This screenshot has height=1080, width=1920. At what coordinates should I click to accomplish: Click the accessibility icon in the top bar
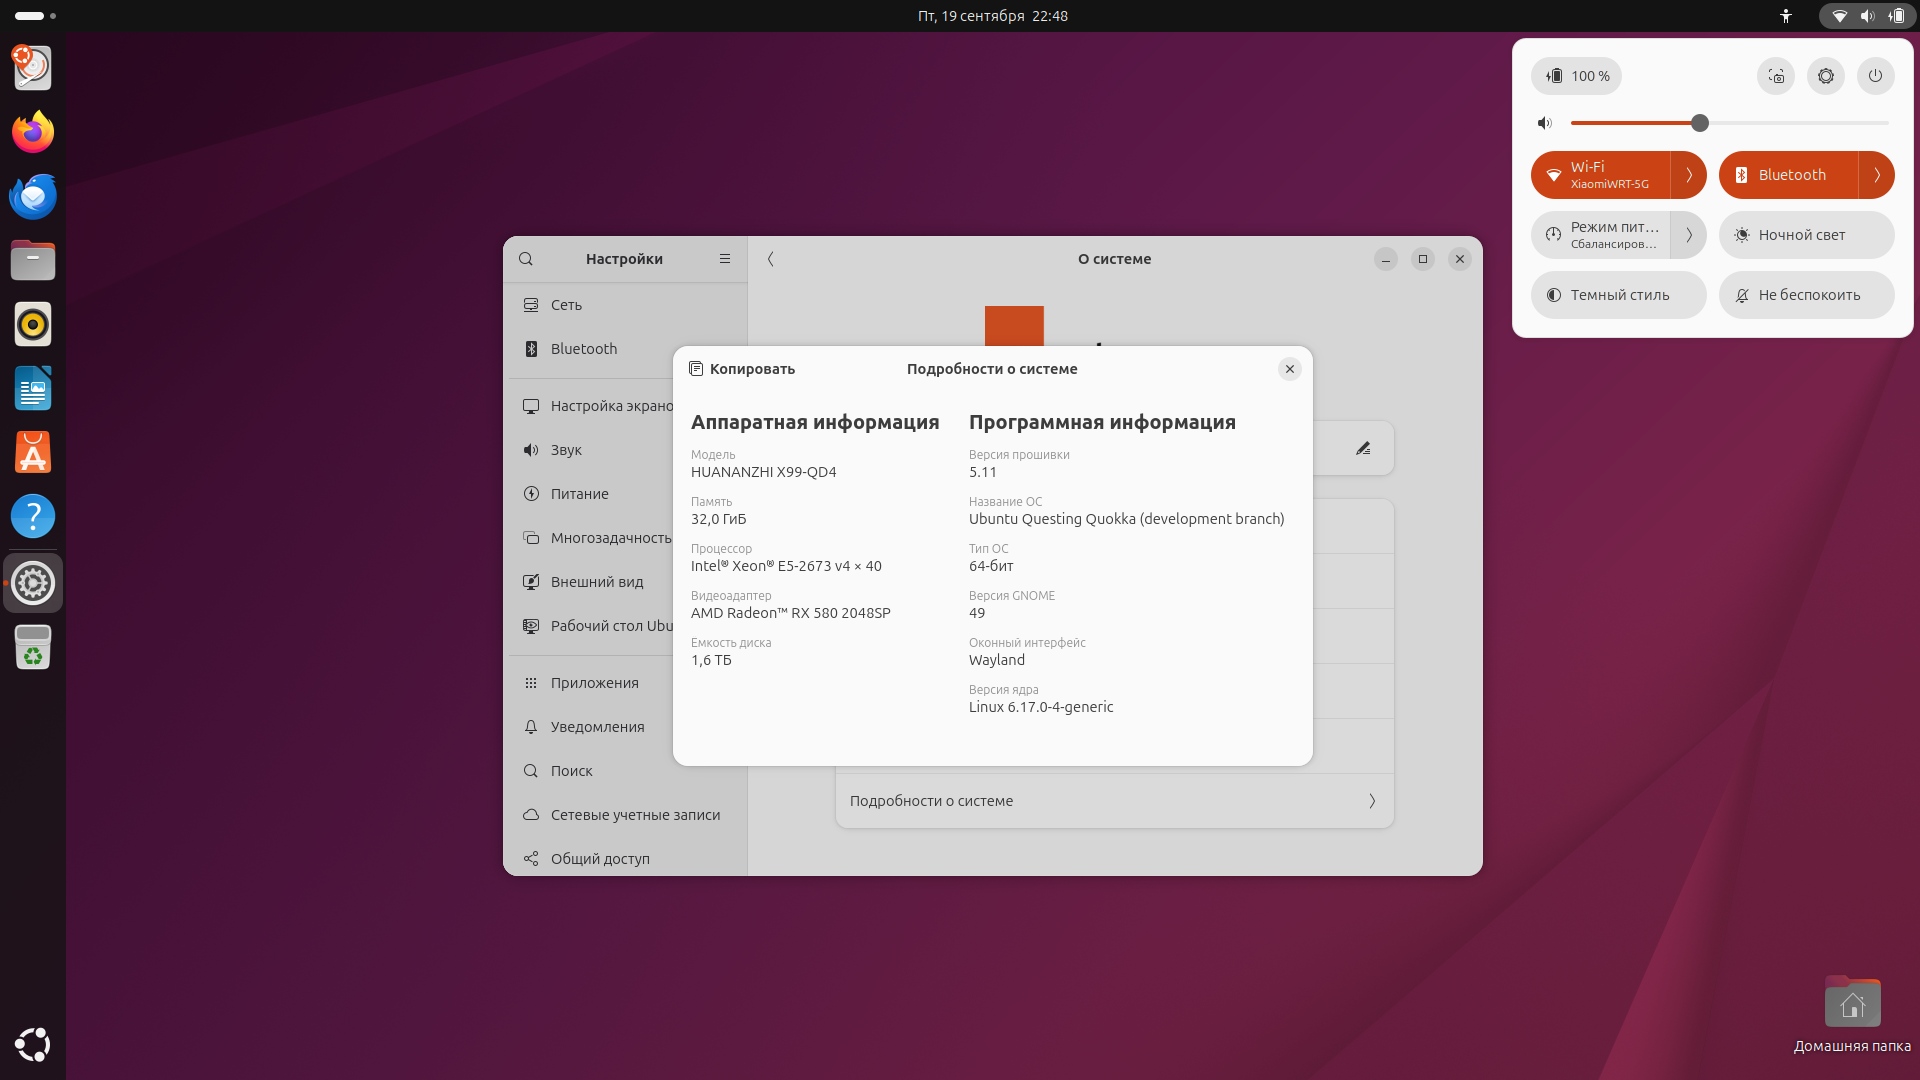click(x=1786, y=16)
